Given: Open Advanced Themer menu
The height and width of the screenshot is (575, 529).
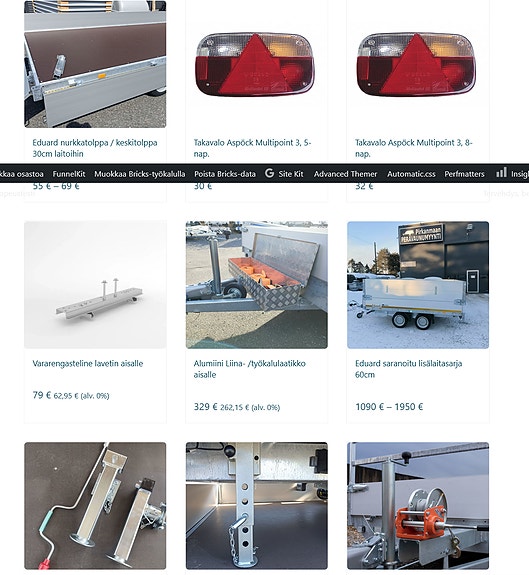Looking at the screenshot, I should (x=345, y=174).
